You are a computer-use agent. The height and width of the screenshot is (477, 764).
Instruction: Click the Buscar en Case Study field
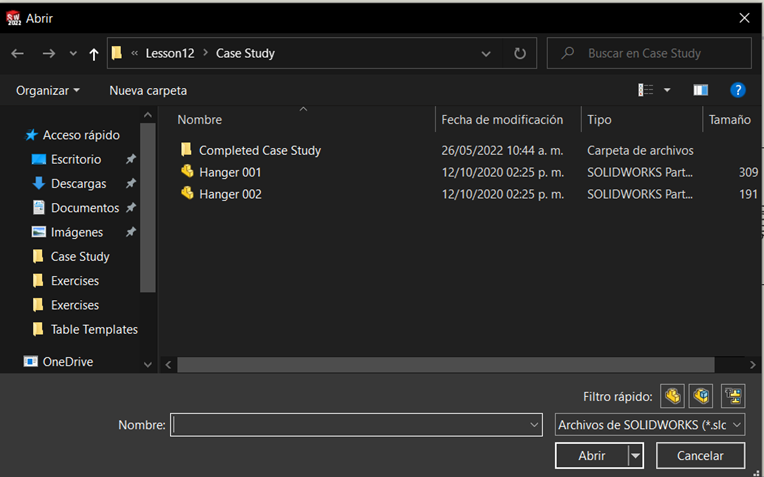(649, 53)
